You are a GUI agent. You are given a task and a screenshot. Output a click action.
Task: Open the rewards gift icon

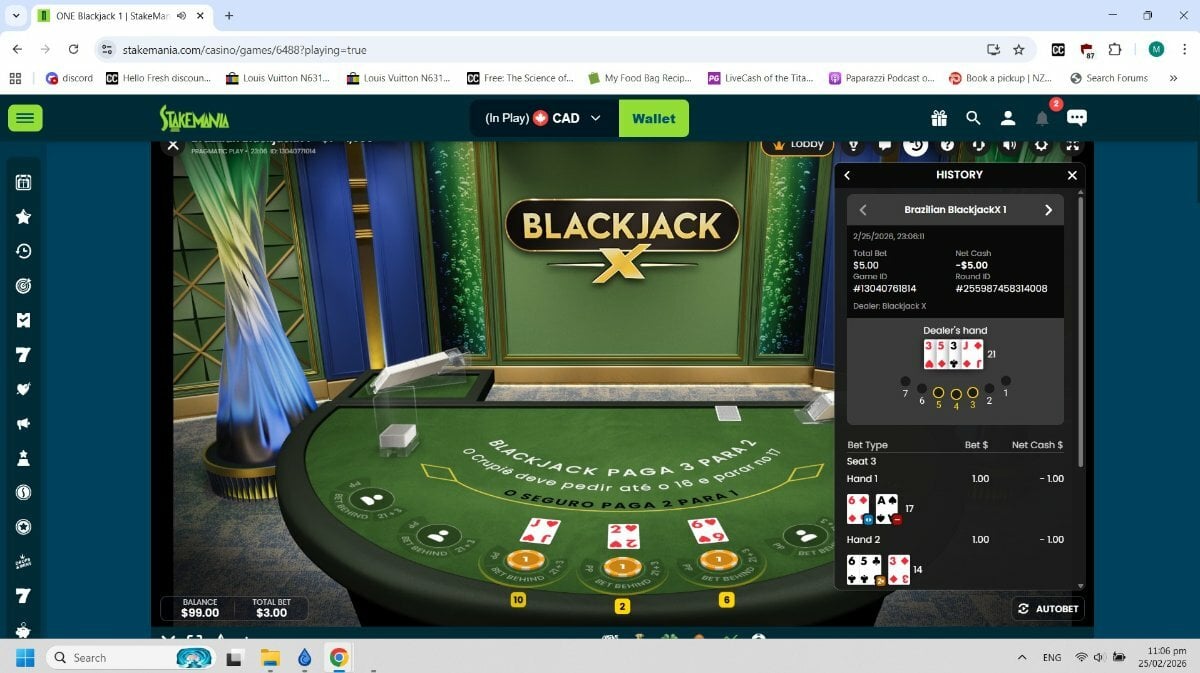tap(938, 118)
